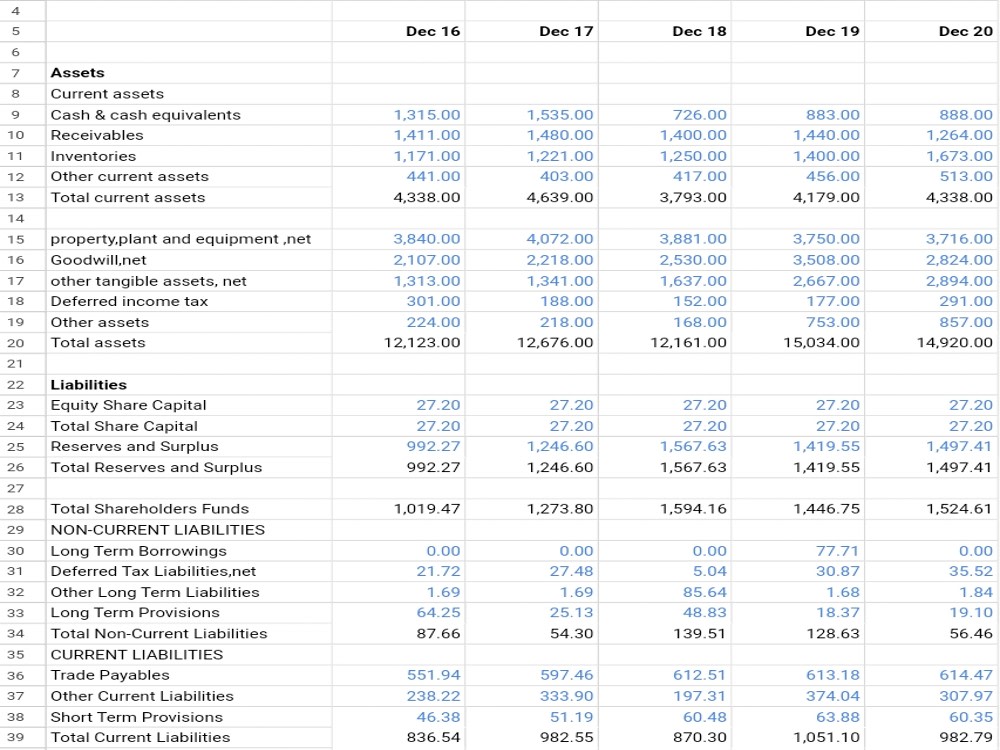Click Dec 18 cash value 726.00

click(700, 115)
